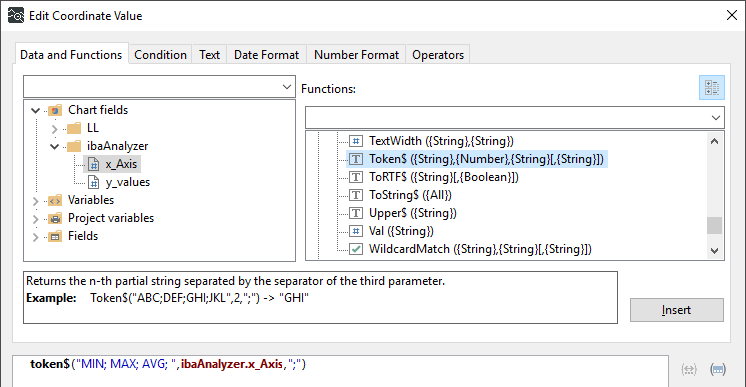Select the Token$ function entry
This screenshot has width=746, height=387.
[486, 159]
